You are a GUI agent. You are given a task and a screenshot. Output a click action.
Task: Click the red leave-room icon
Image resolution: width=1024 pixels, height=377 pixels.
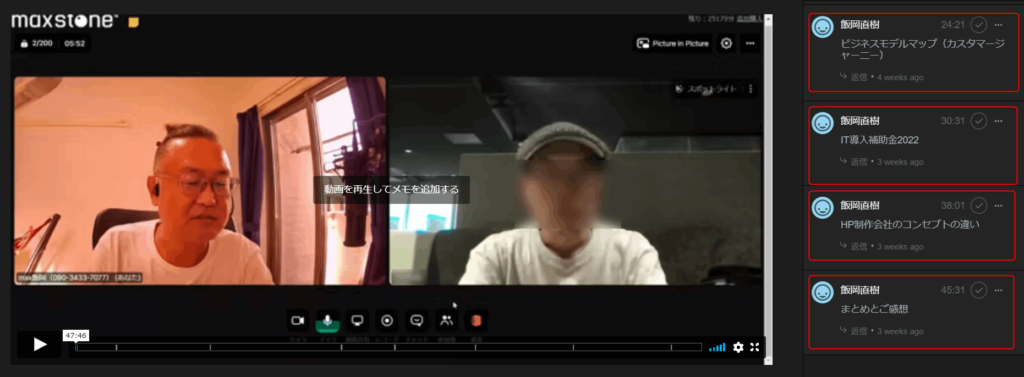[476, 321]
